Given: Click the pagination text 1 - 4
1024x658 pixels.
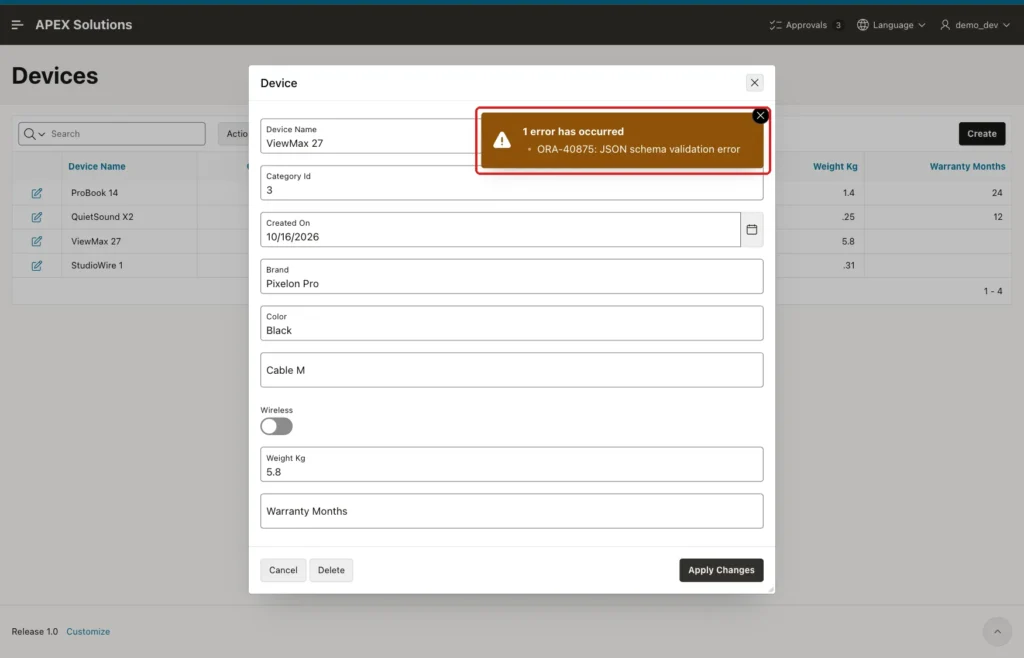Looking at the screenshot, I should tap(993, 291).
